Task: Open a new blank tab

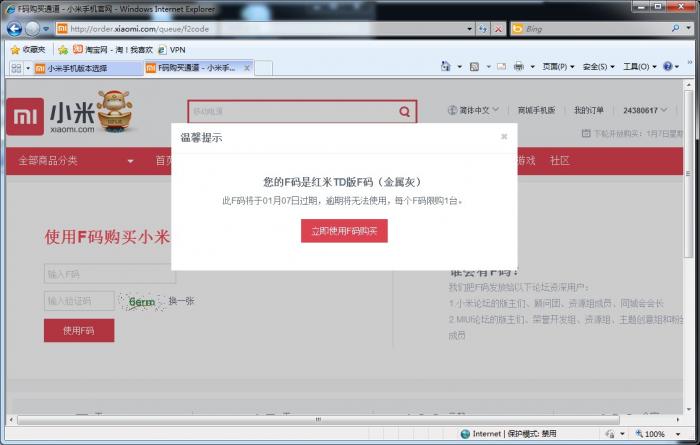Action: (x=263, y=68)
